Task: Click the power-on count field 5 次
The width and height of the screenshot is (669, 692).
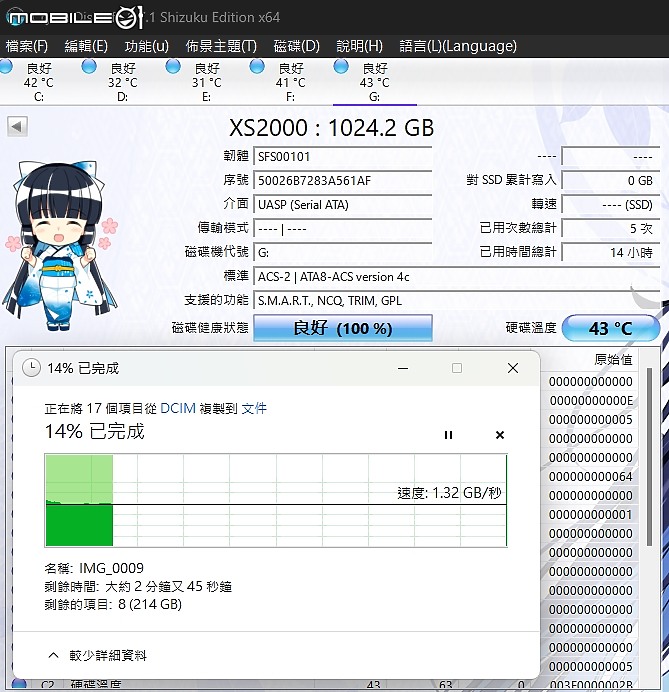Action: pos(611,228)
